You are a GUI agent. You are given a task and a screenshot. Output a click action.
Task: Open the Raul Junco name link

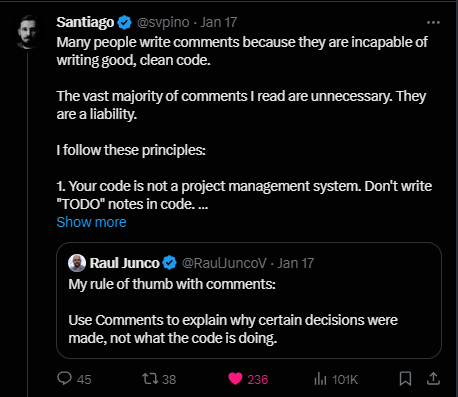[x=125, y=263]
